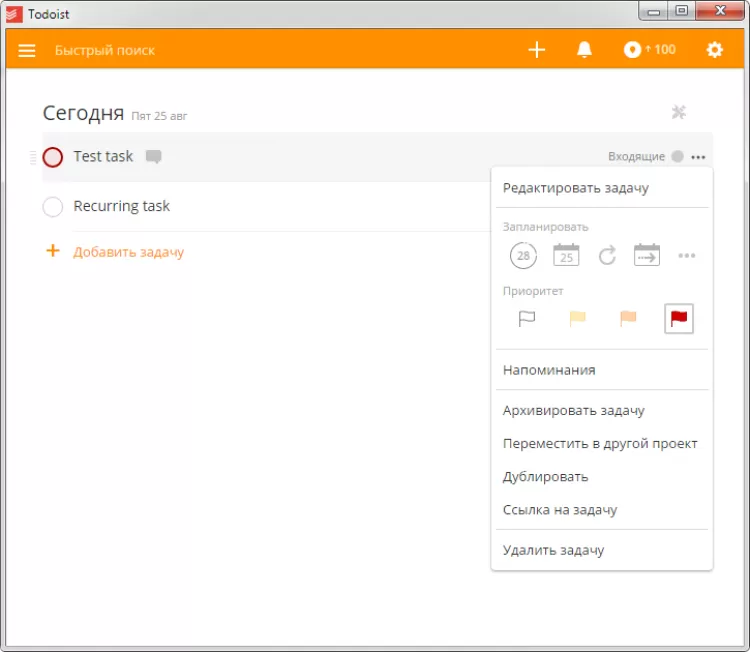Viewport: 750px width, 652px height.
Task: Click the Todoist app icon in title bar
Action: pyautogui.click(x=14, y=14)
